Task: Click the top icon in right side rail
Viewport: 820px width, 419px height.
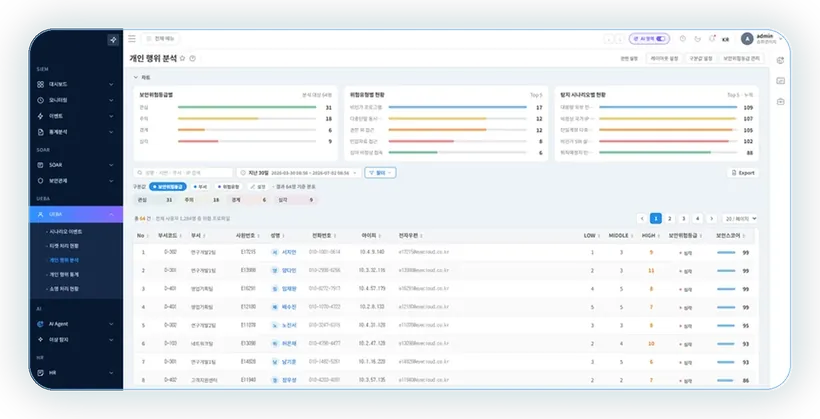Action: coord(780,61)
